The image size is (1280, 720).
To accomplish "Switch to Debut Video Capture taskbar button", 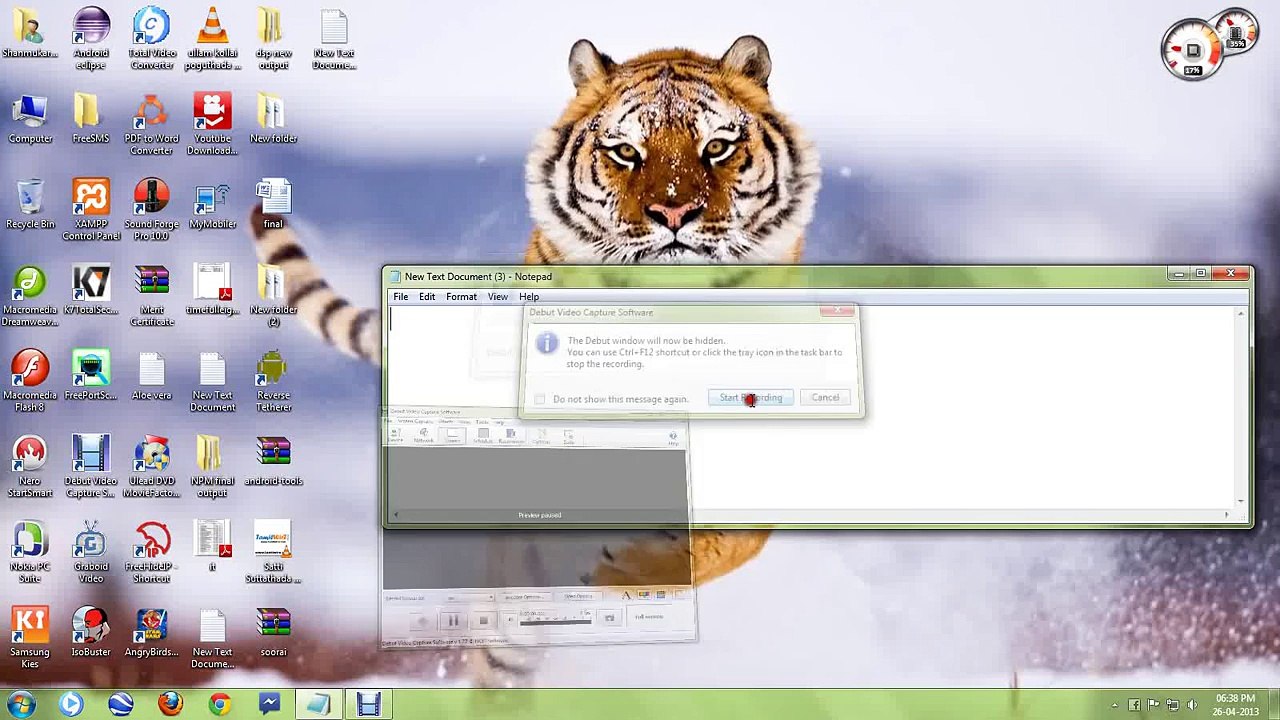I will click(369, 704).
